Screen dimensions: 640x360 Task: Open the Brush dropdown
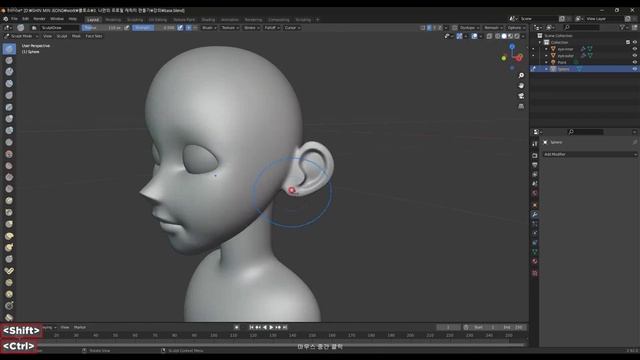coord(209,28)
